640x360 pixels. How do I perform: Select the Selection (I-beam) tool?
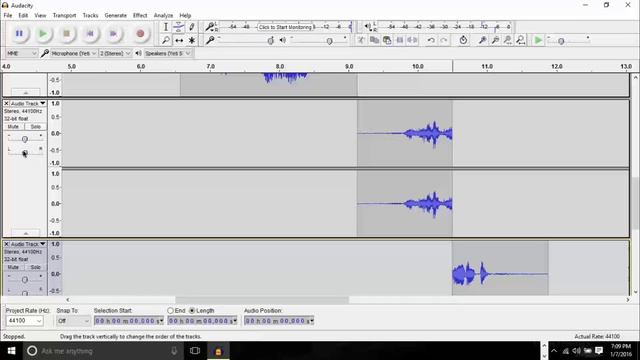165,27
